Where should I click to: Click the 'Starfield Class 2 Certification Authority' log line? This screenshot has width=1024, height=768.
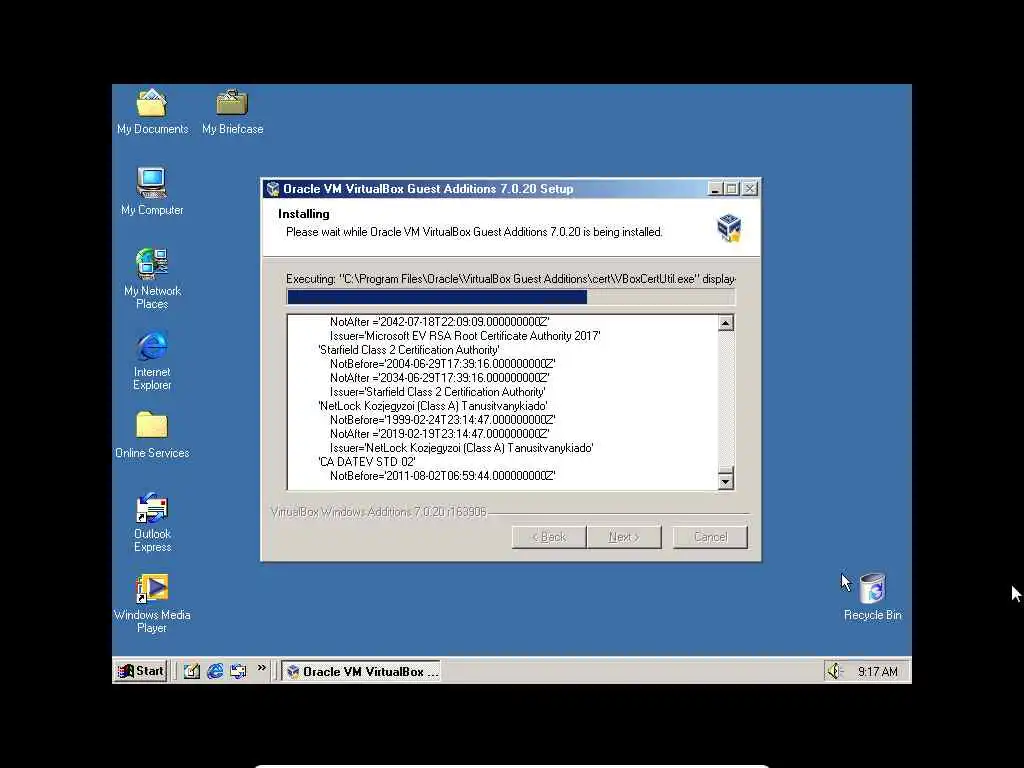click(409, 350)
